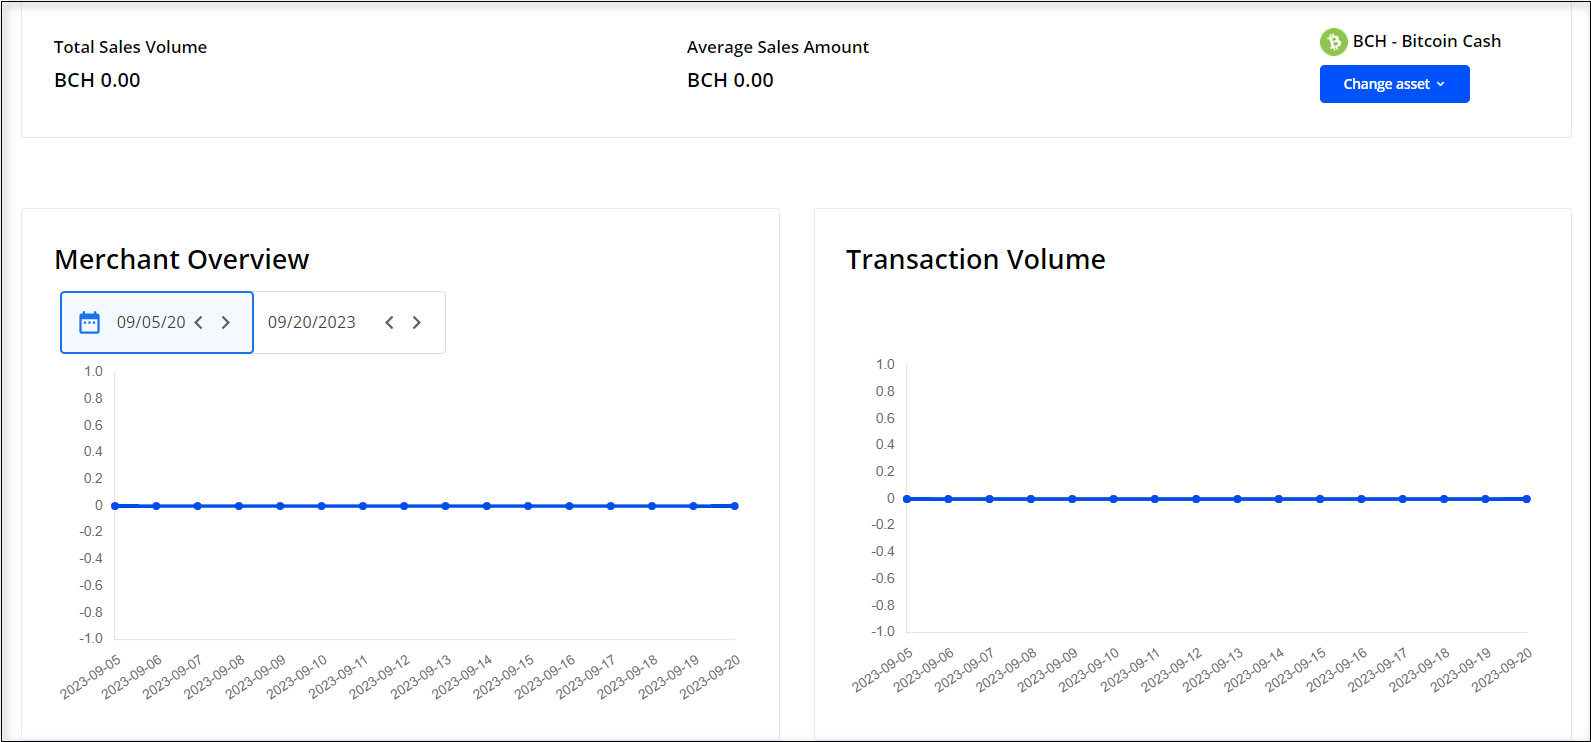Move end date 09/20/2023 to previous day

pos(390,322)
